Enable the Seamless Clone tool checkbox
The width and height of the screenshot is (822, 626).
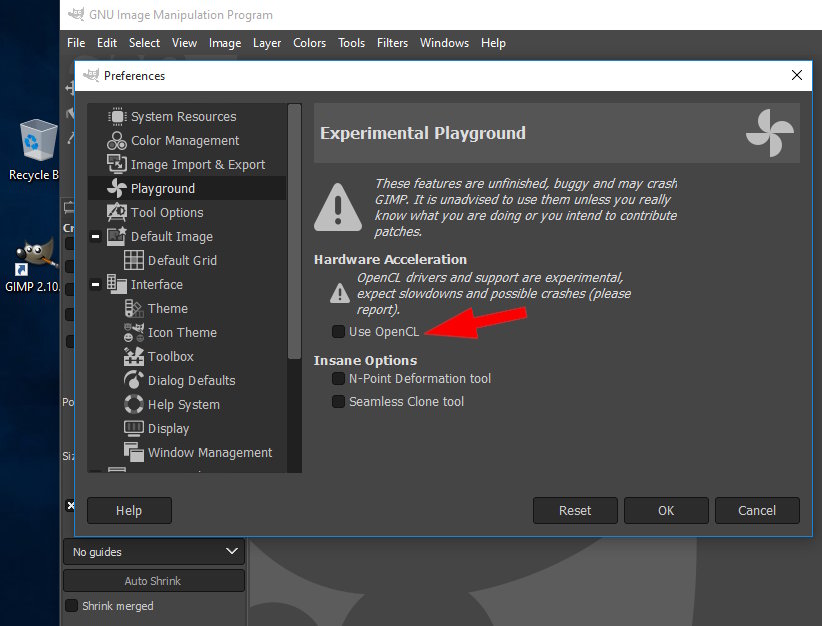(x=338, y=402)
